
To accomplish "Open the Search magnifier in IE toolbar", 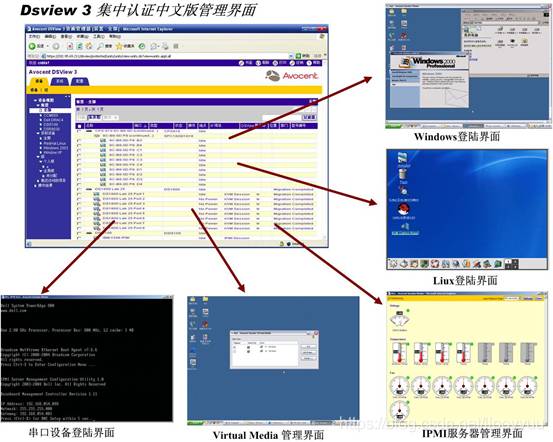I will coord(101,46).
